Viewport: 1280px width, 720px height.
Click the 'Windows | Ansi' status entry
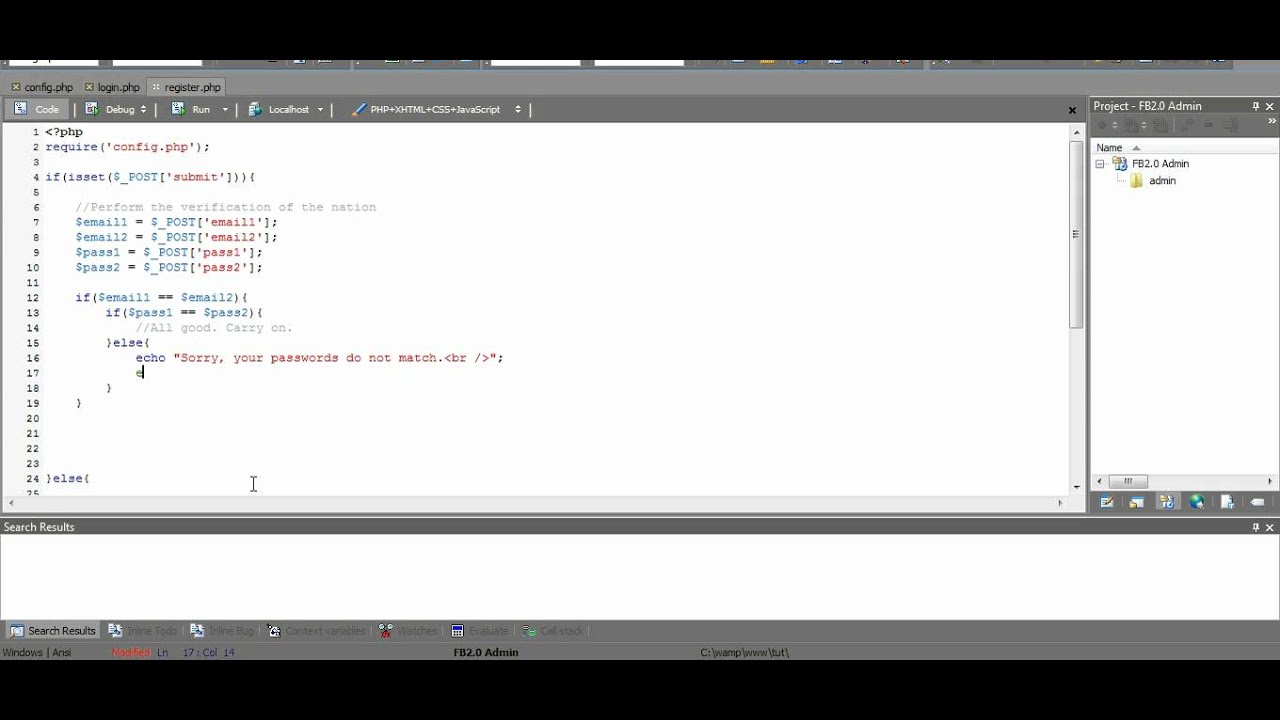tap(37, 652)
